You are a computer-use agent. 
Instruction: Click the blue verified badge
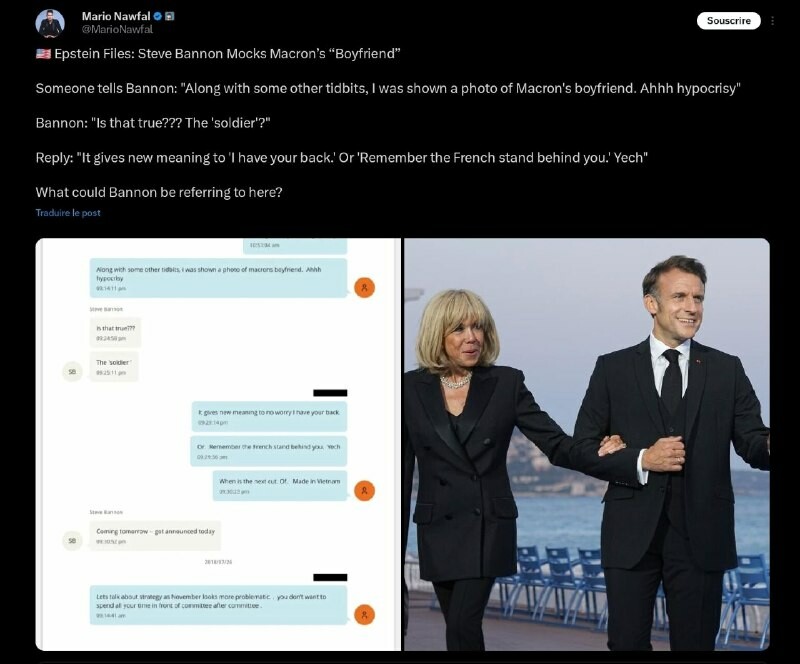[x=158, y=16]
